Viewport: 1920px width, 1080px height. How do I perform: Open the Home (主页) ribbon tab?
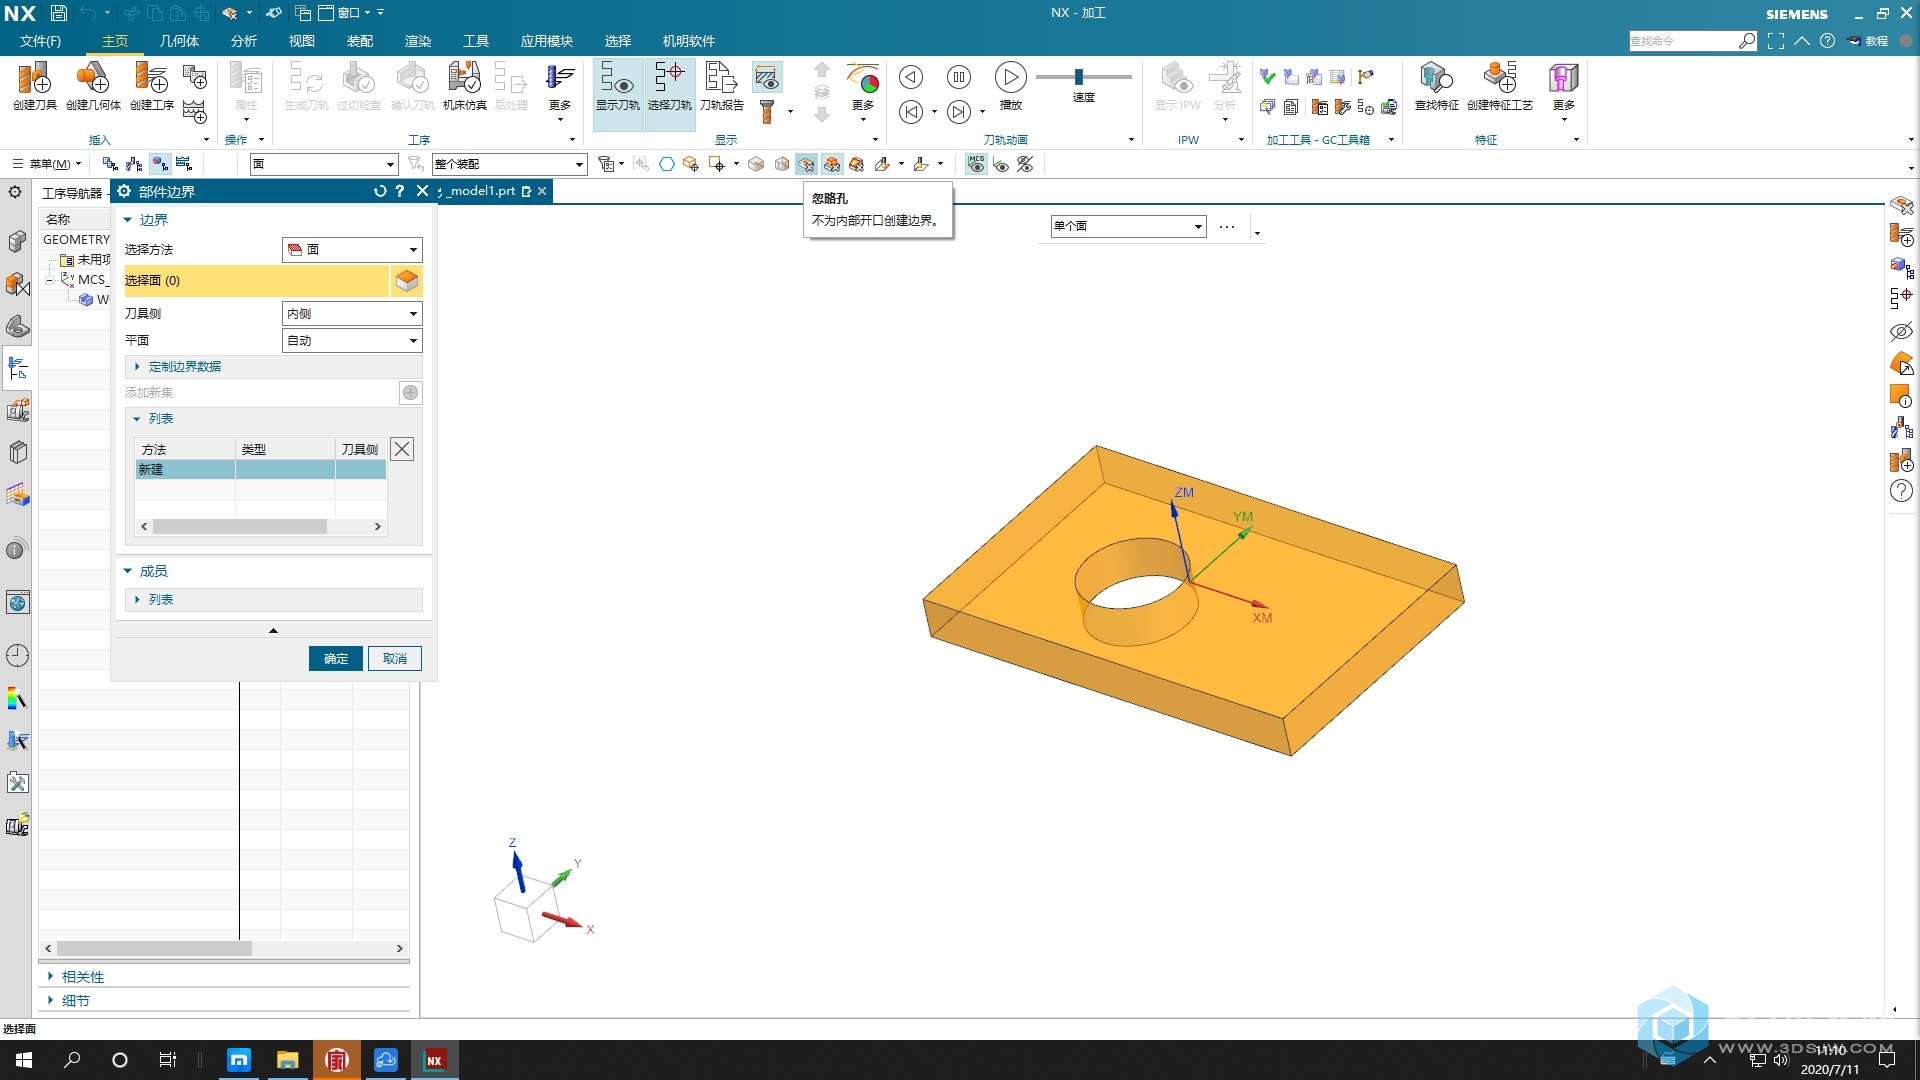click(115, 41)
